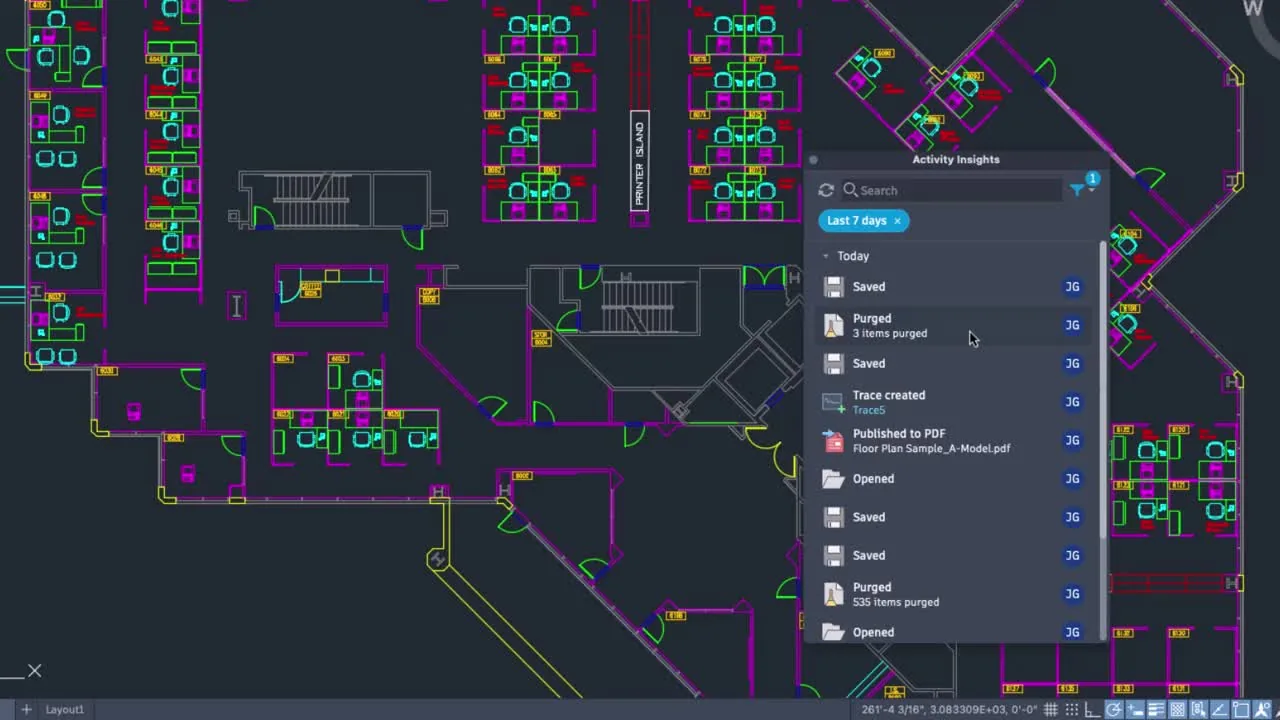Toggle the angle tracking icon in status bar
Screen dimensions: 1280x720
point(1219,710)
